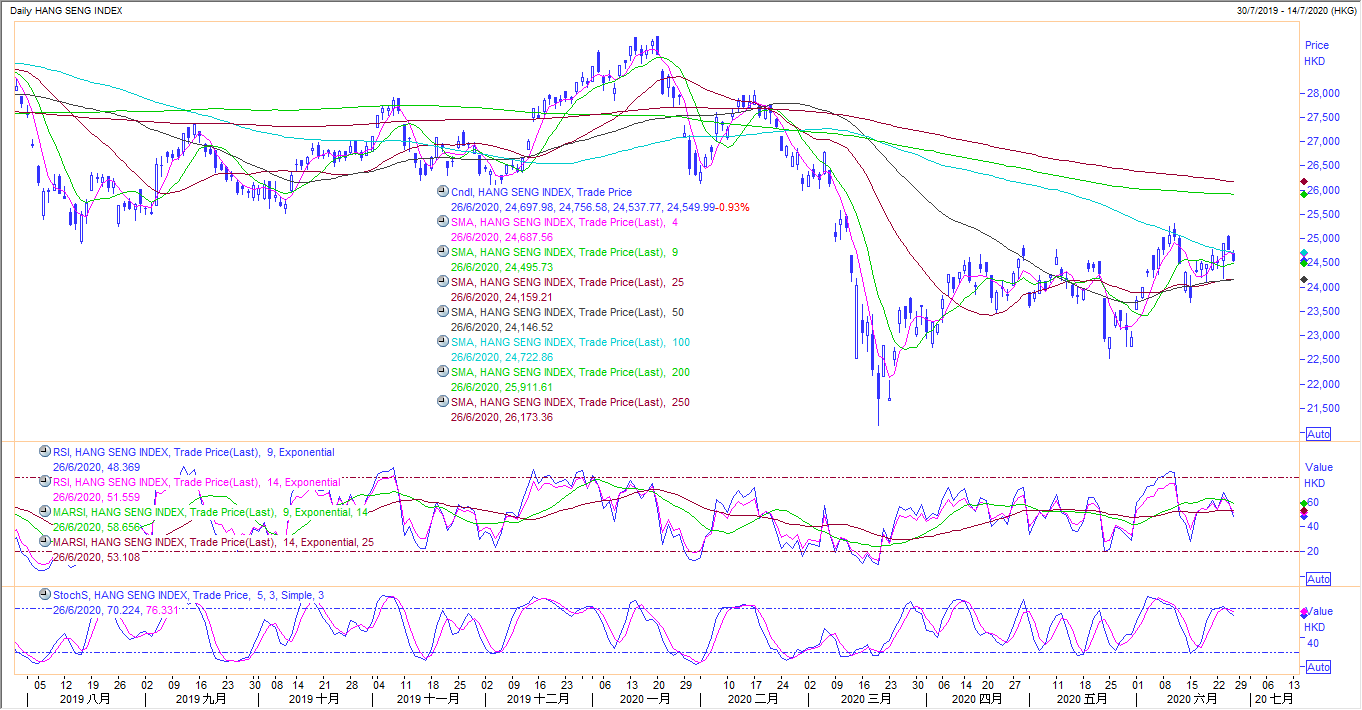Click the '26,000' price axis label

[x=1324, y=190]
